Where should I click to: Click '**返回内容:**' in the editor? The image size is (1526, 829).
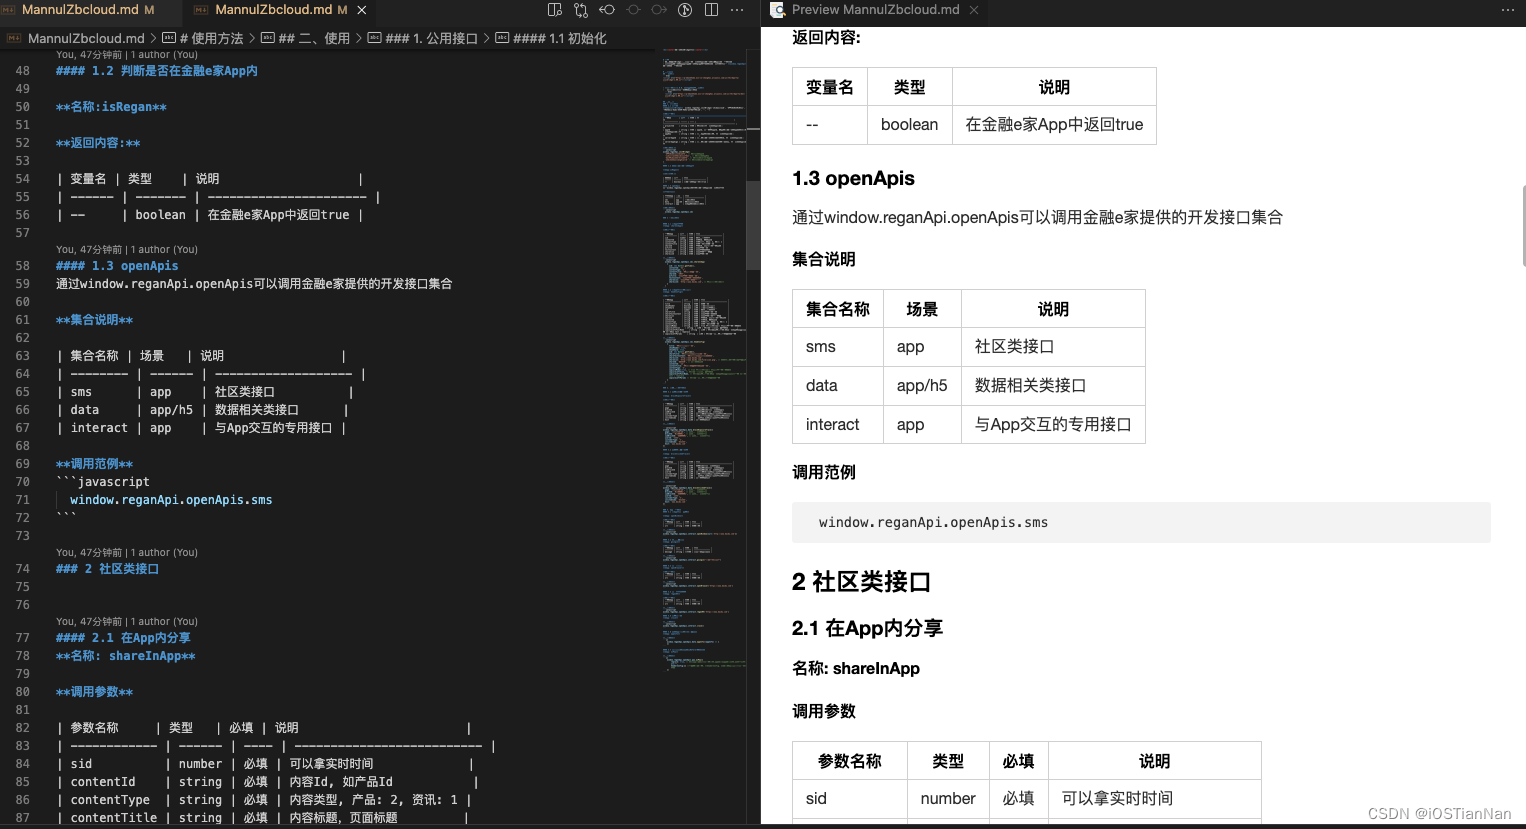98,143
